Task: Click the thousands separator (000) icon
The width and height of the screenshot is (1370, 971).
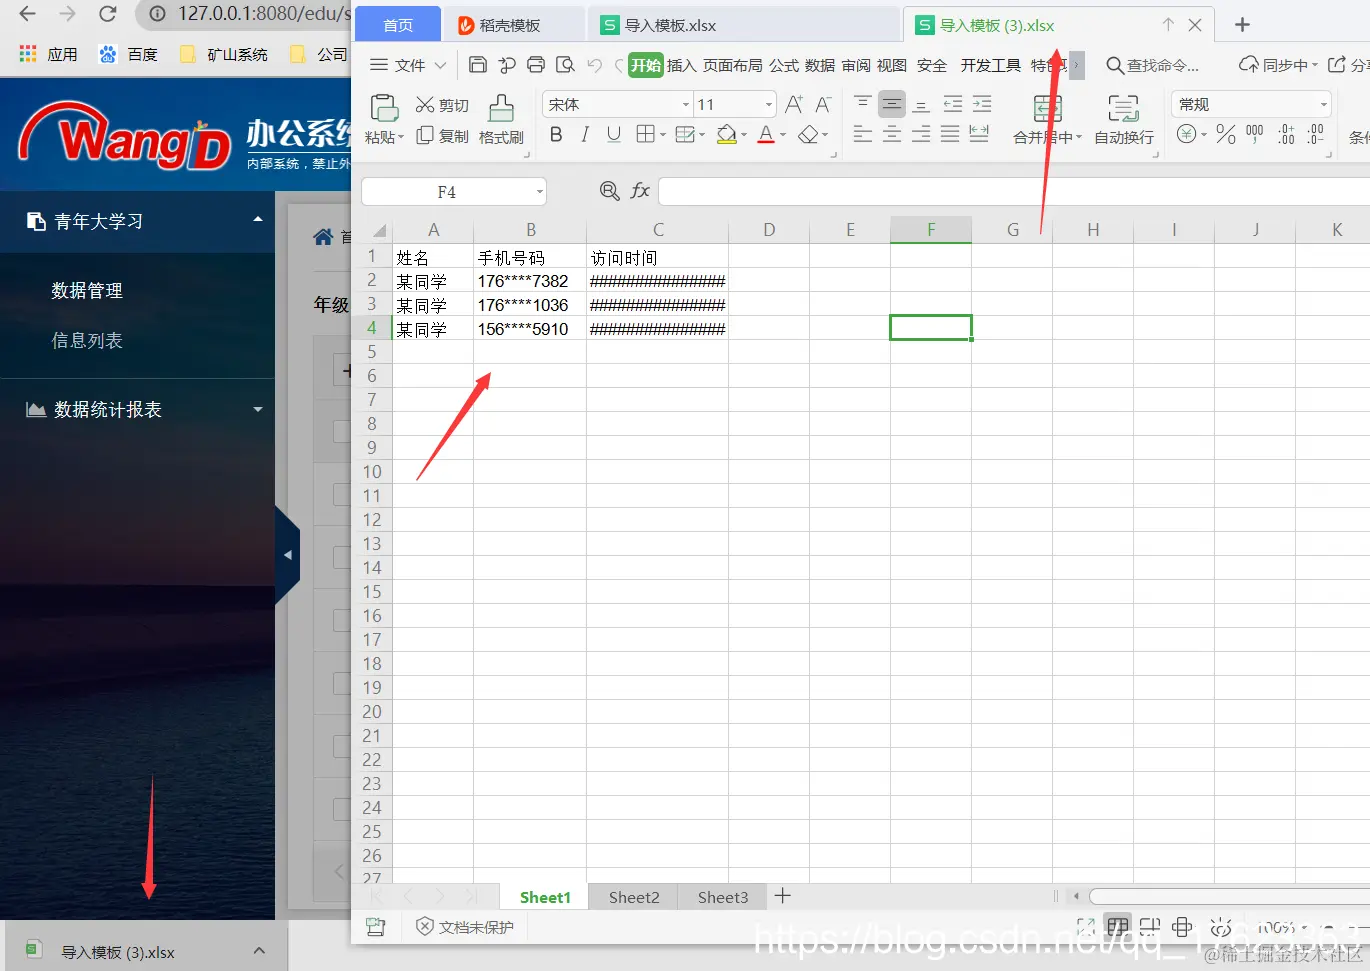Action: (x=1255, y=134)
